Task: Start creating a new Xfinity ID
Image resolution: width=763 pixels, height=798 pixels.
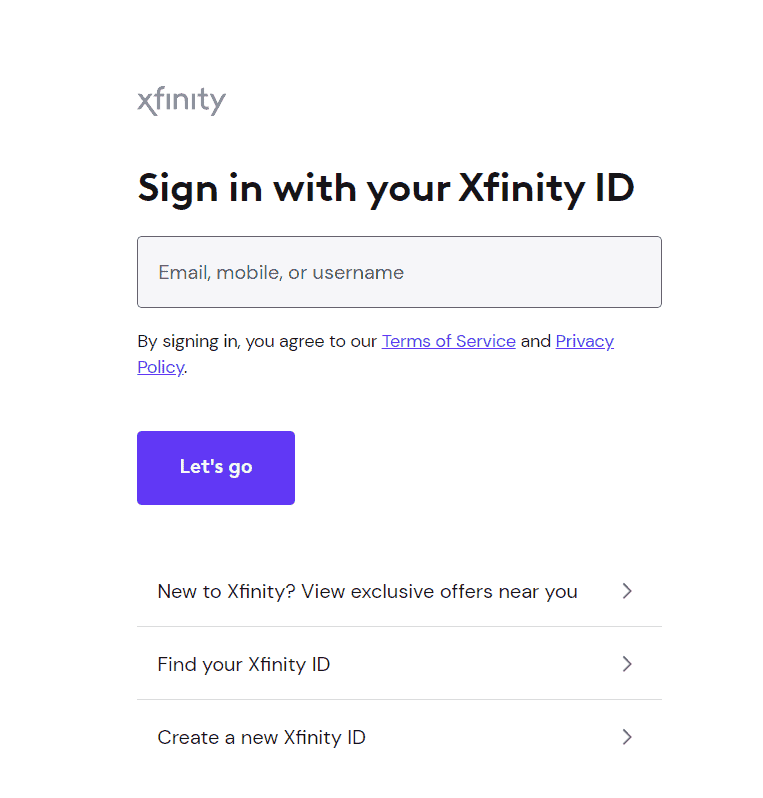Action: tap(399, 736)
